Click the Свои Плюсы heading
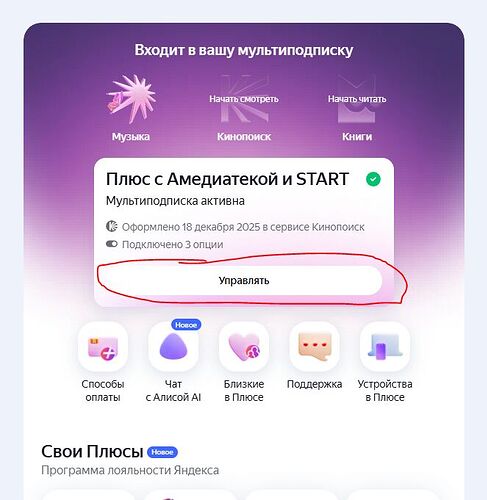 (x=92, y=452)
